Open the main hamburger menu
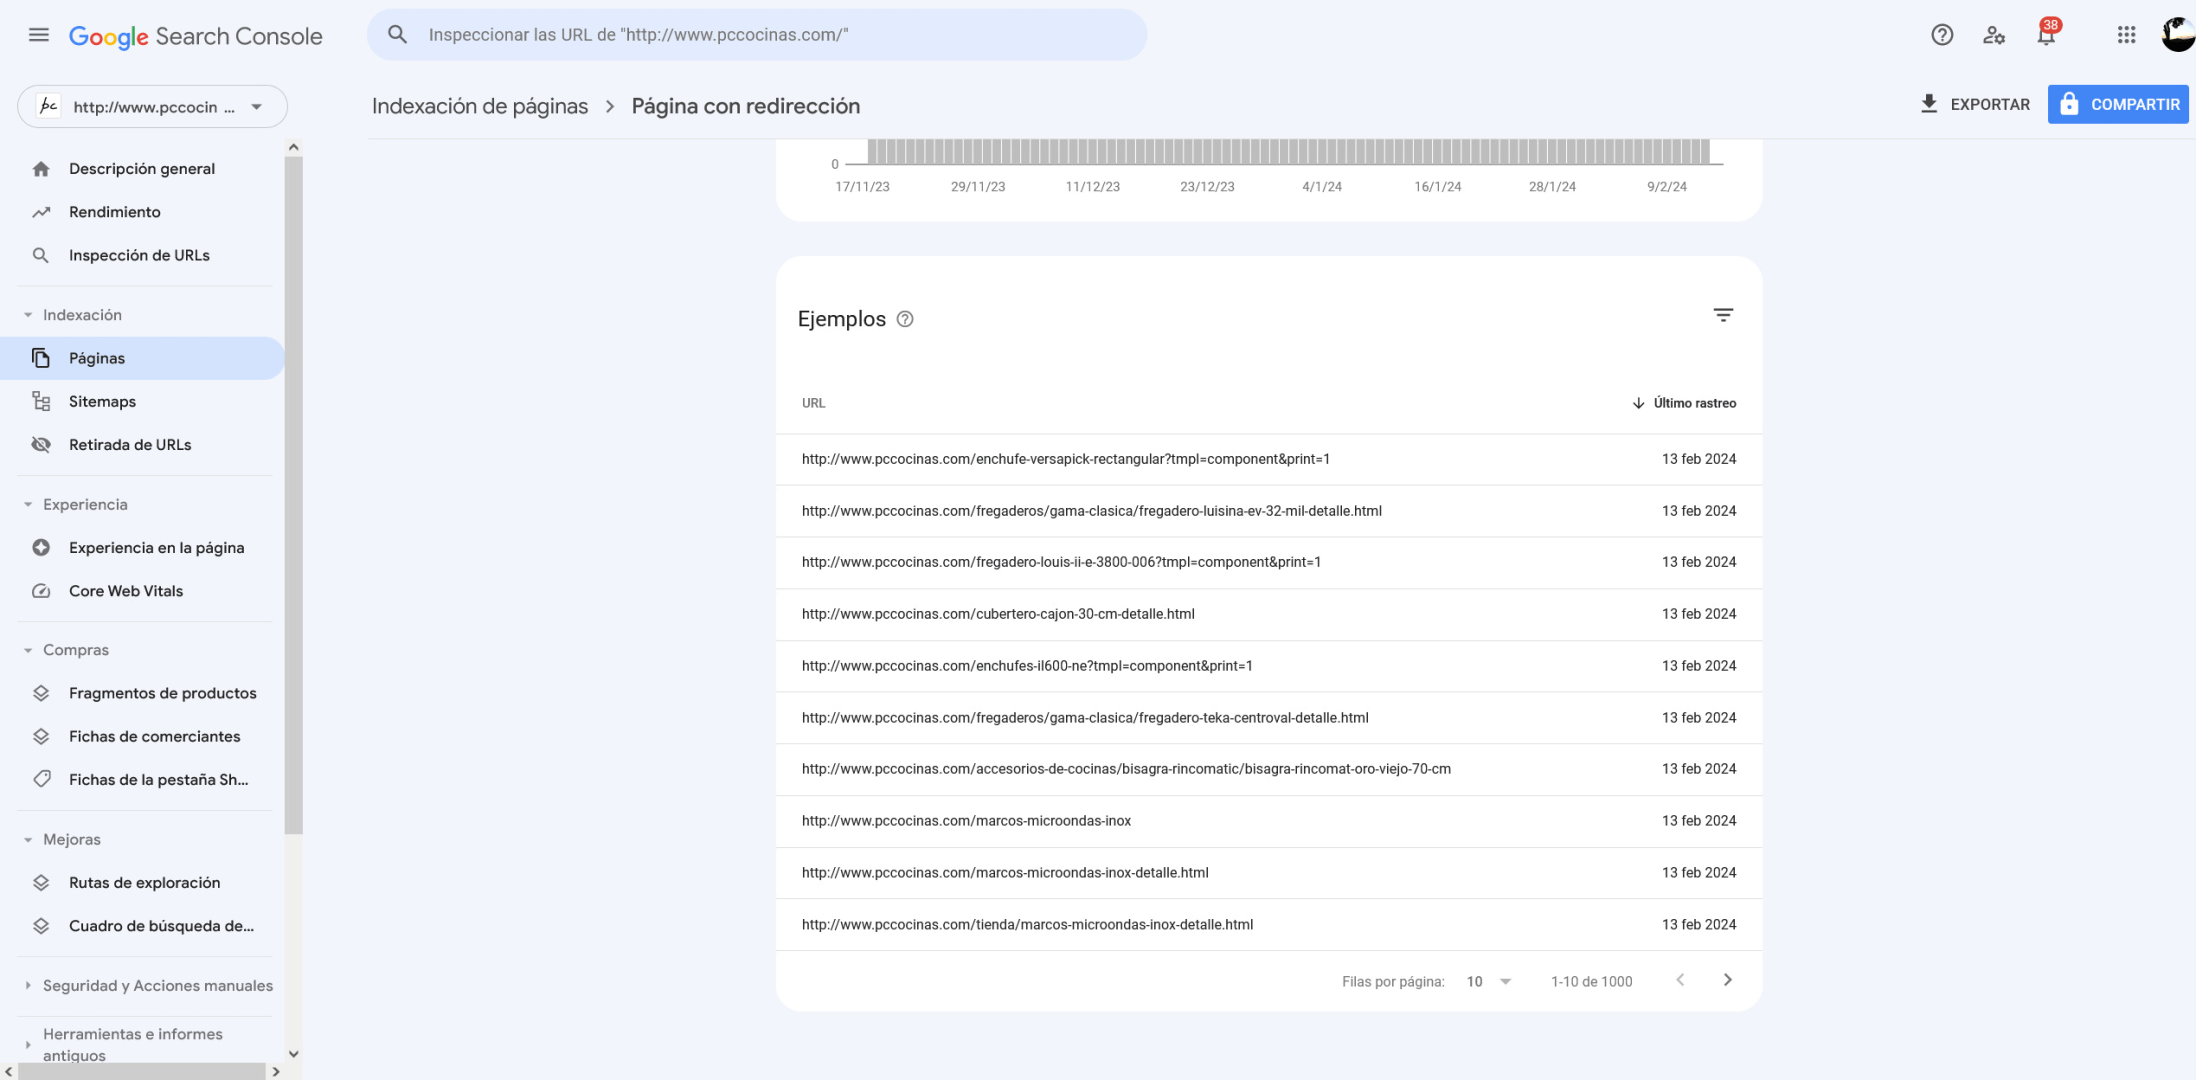The width and height of the screenshot is (2196, 1080). point(39,35)
